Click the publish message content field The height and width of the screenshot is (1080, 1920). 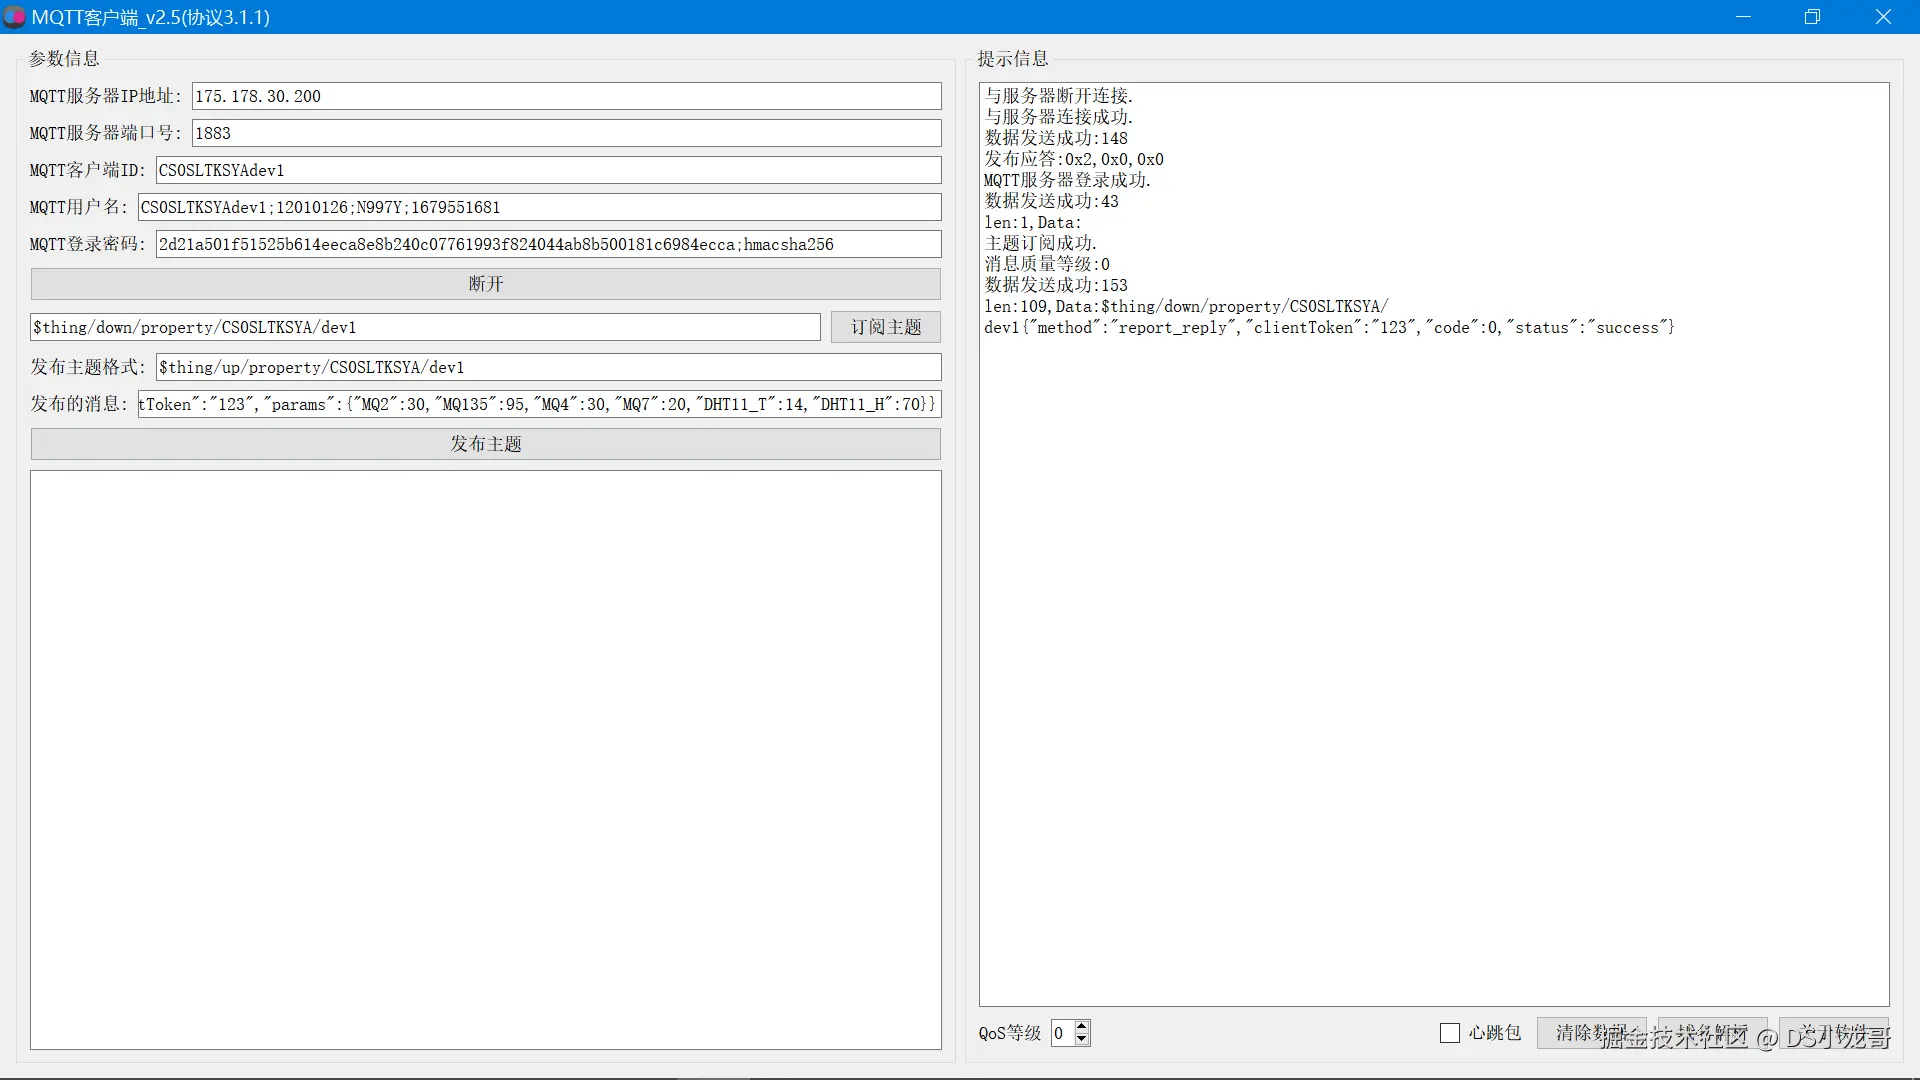coord(539,404)
